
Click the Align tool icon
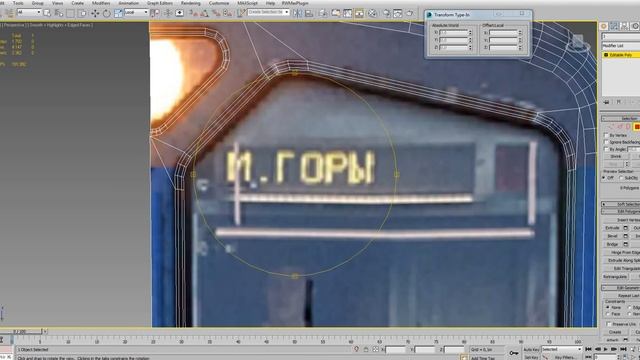coord(309,13)
